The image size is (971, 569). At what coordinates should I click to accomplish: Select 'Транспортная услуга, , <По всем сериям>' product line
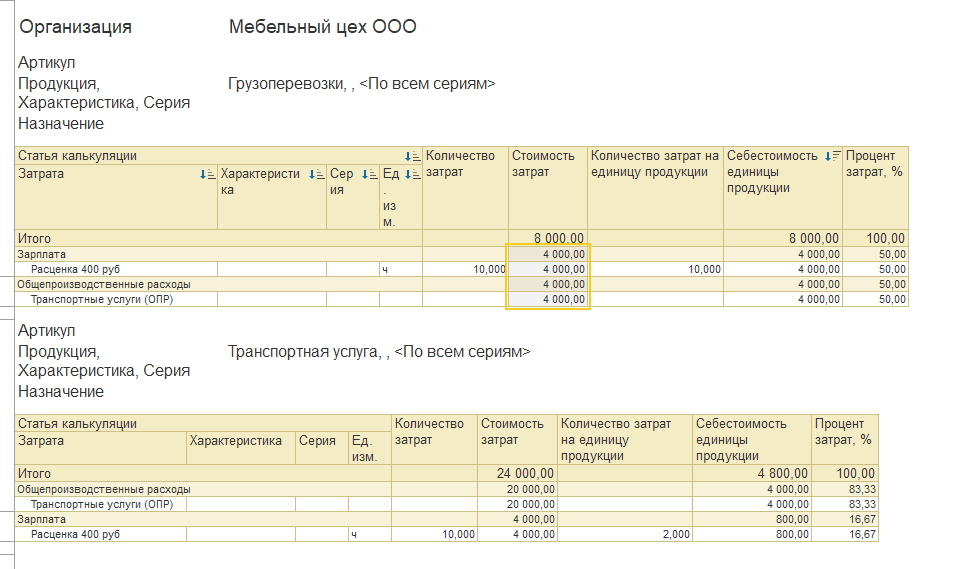(x=379, y=352)
